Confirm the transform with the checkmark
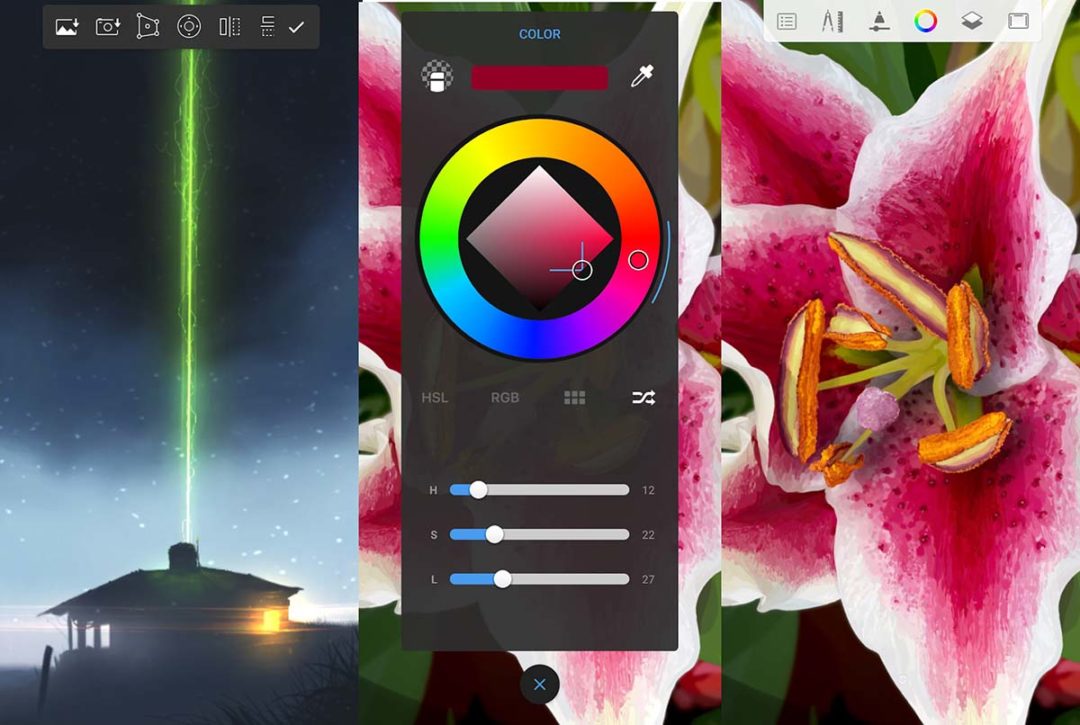 (295, 26)
